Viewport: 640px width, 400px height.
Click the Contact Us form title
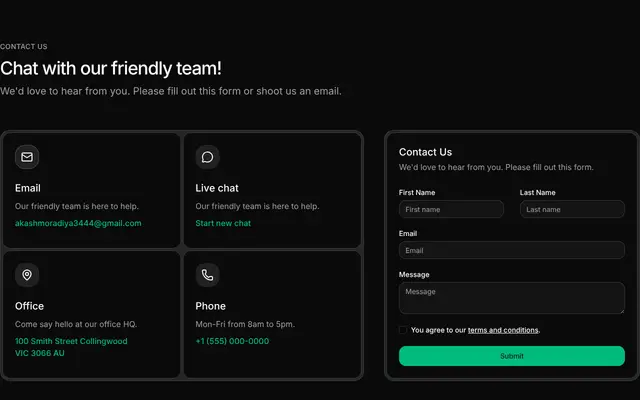(x=425, y=152)
